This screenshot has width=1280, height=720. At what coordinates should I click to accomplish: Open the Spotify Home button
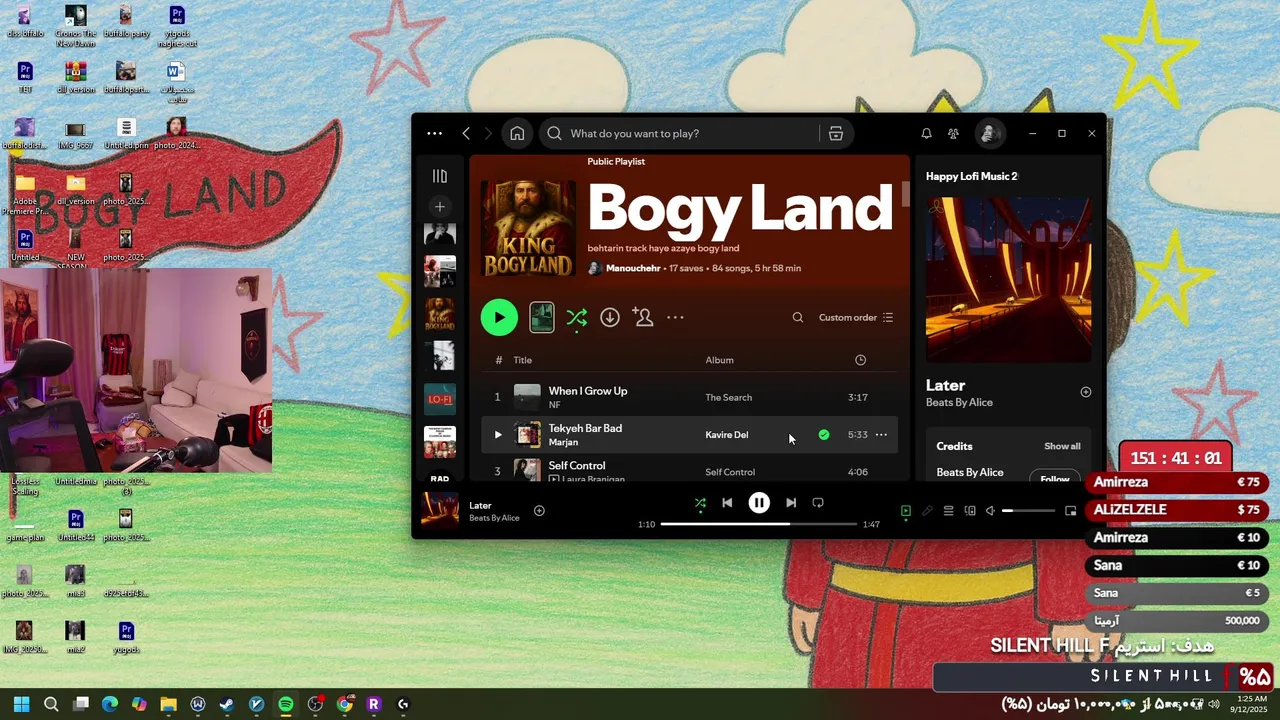(517, 133)
